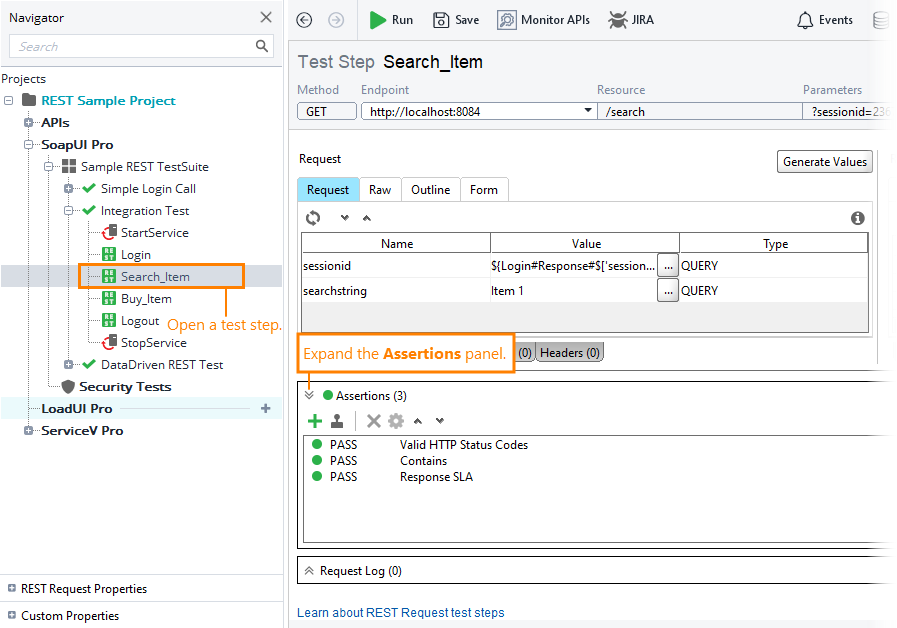Configure assertion with the gear icon
Image resolution: width=897 pixels, height=628 pixels.
click(396, 421)
